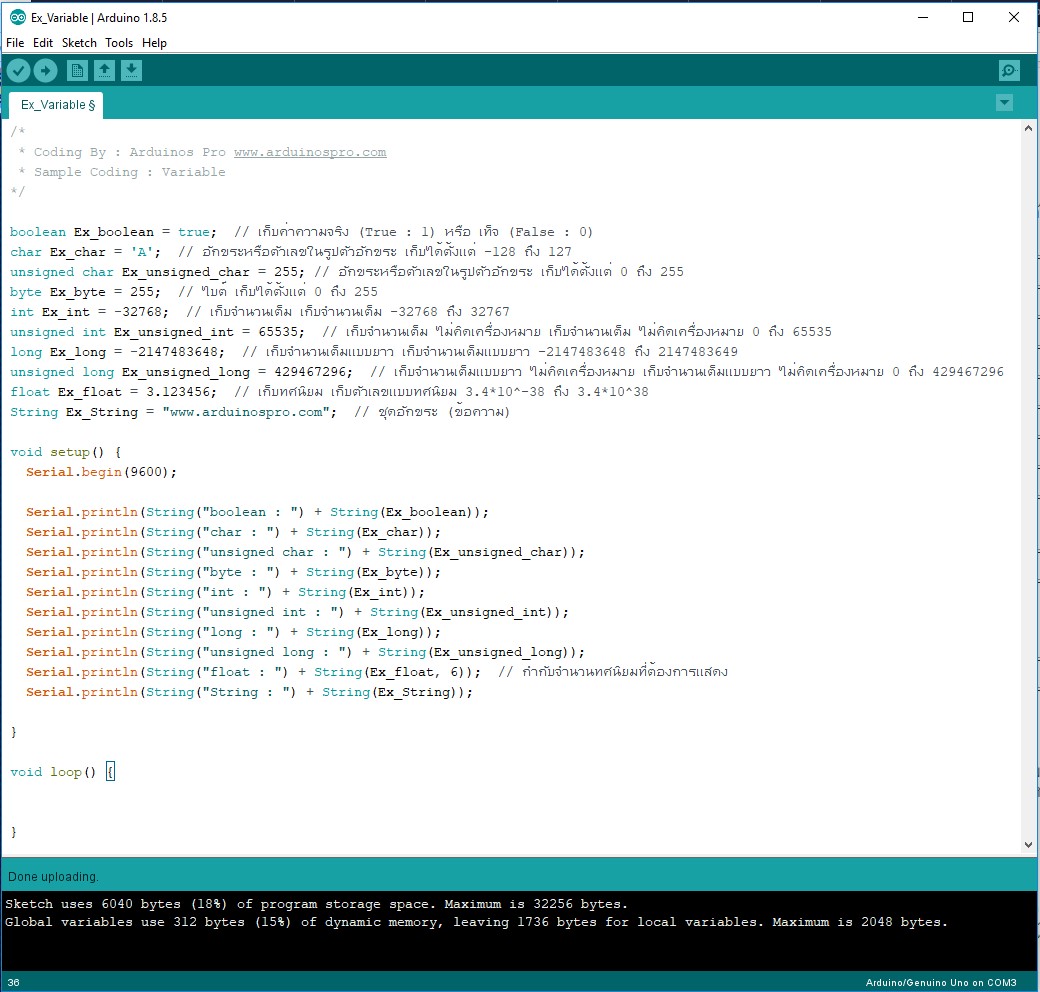Screen dimensions: 1040x992
Task: Open the Edit menu
Action: (x=43, y=43)
